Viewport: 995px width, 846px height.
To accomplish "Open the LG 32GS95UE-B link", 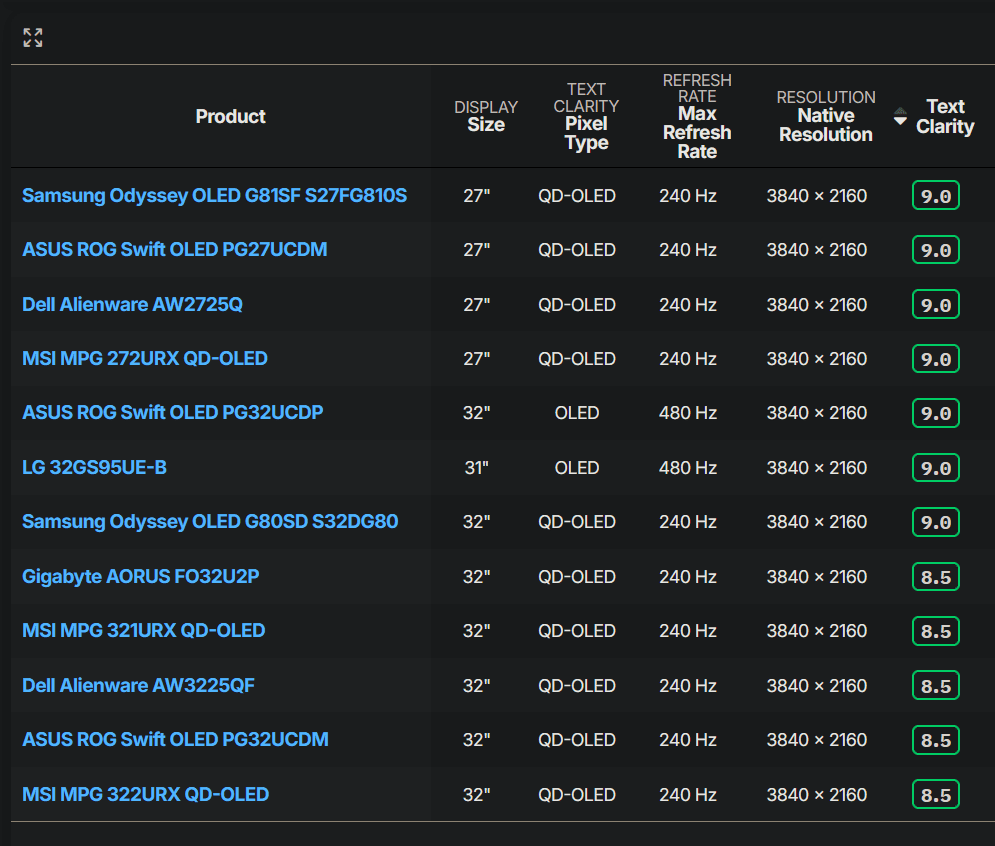I will (x=94, y=467).
